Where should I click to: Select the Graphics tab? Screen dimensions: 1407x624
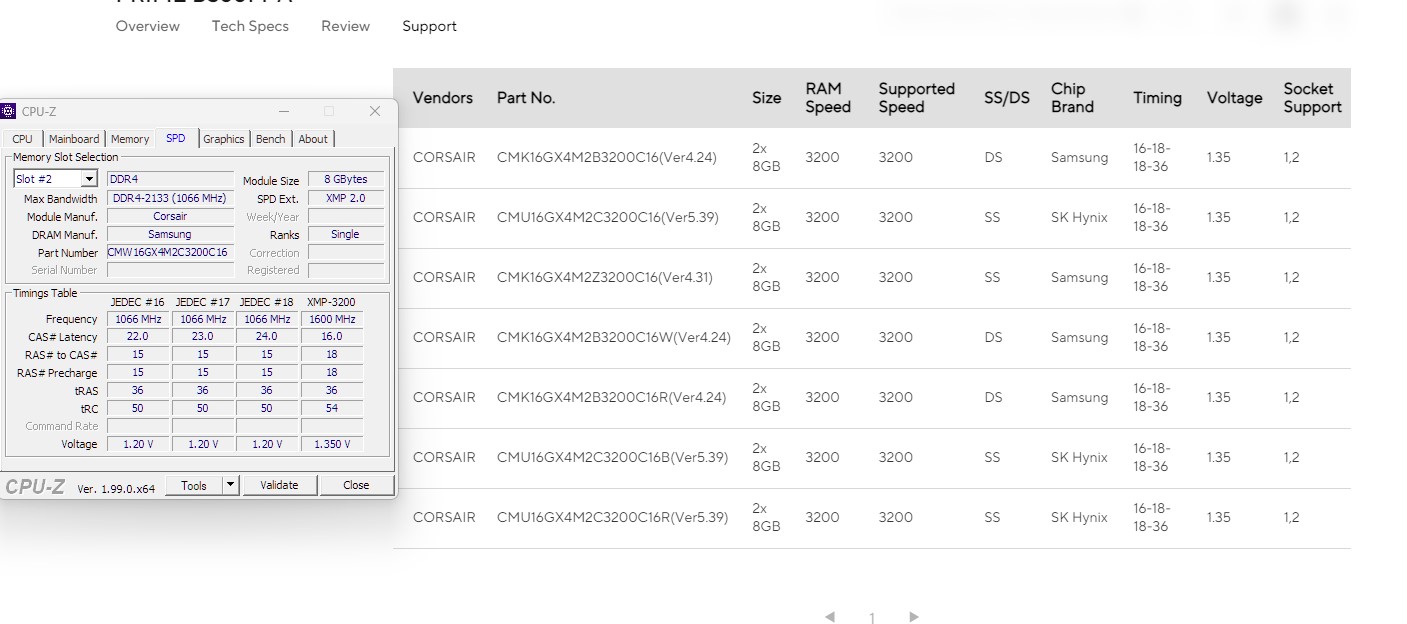pyautogui.click(x=223, y=139)
